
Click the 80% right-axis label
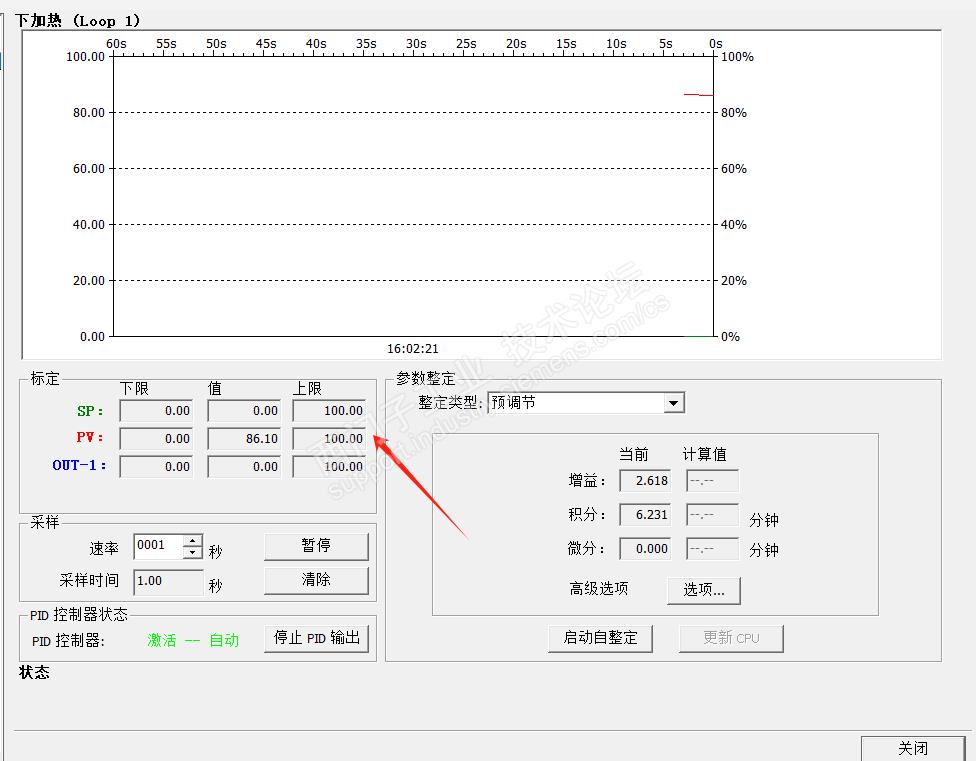734,113
